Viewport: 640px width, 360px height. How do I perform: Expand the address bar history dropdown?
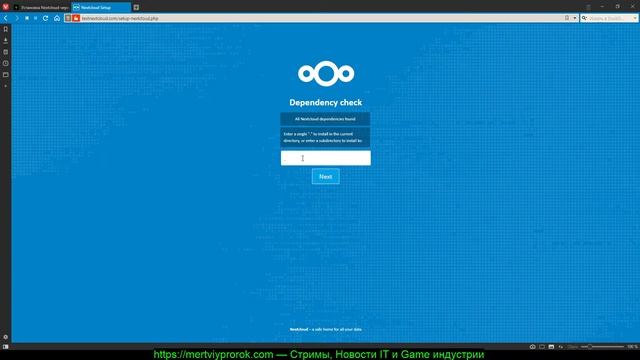[x=575, y=18]
